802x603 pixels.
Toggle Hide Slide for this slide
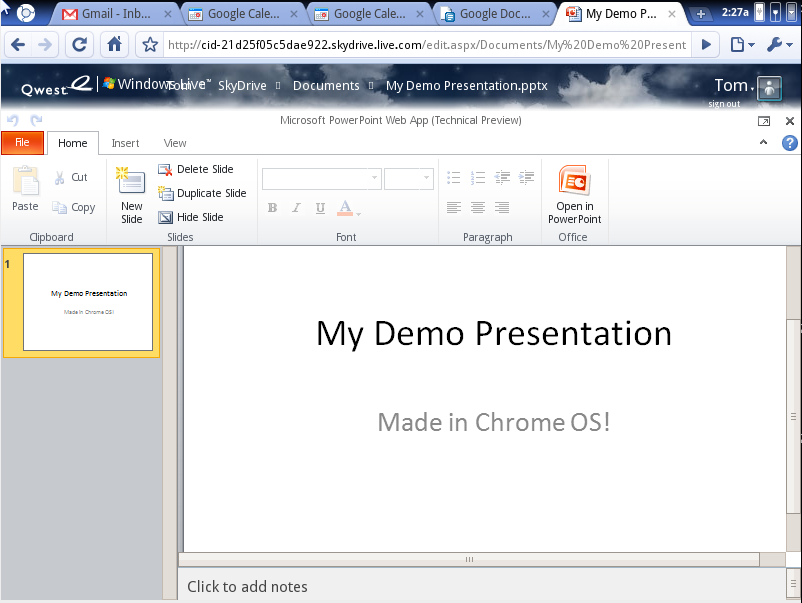point(190,217)
